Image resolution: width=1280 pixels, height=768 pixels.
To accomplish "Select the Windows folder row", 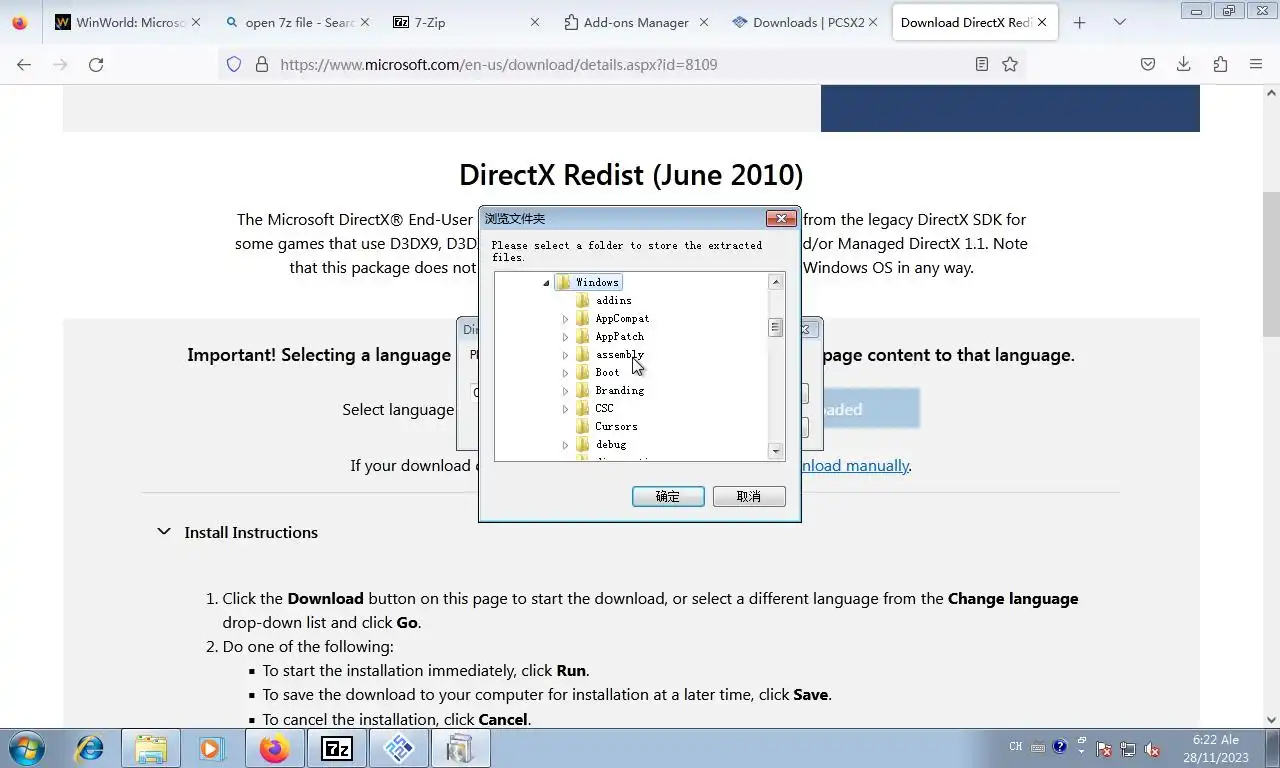I will click(588, 282).
